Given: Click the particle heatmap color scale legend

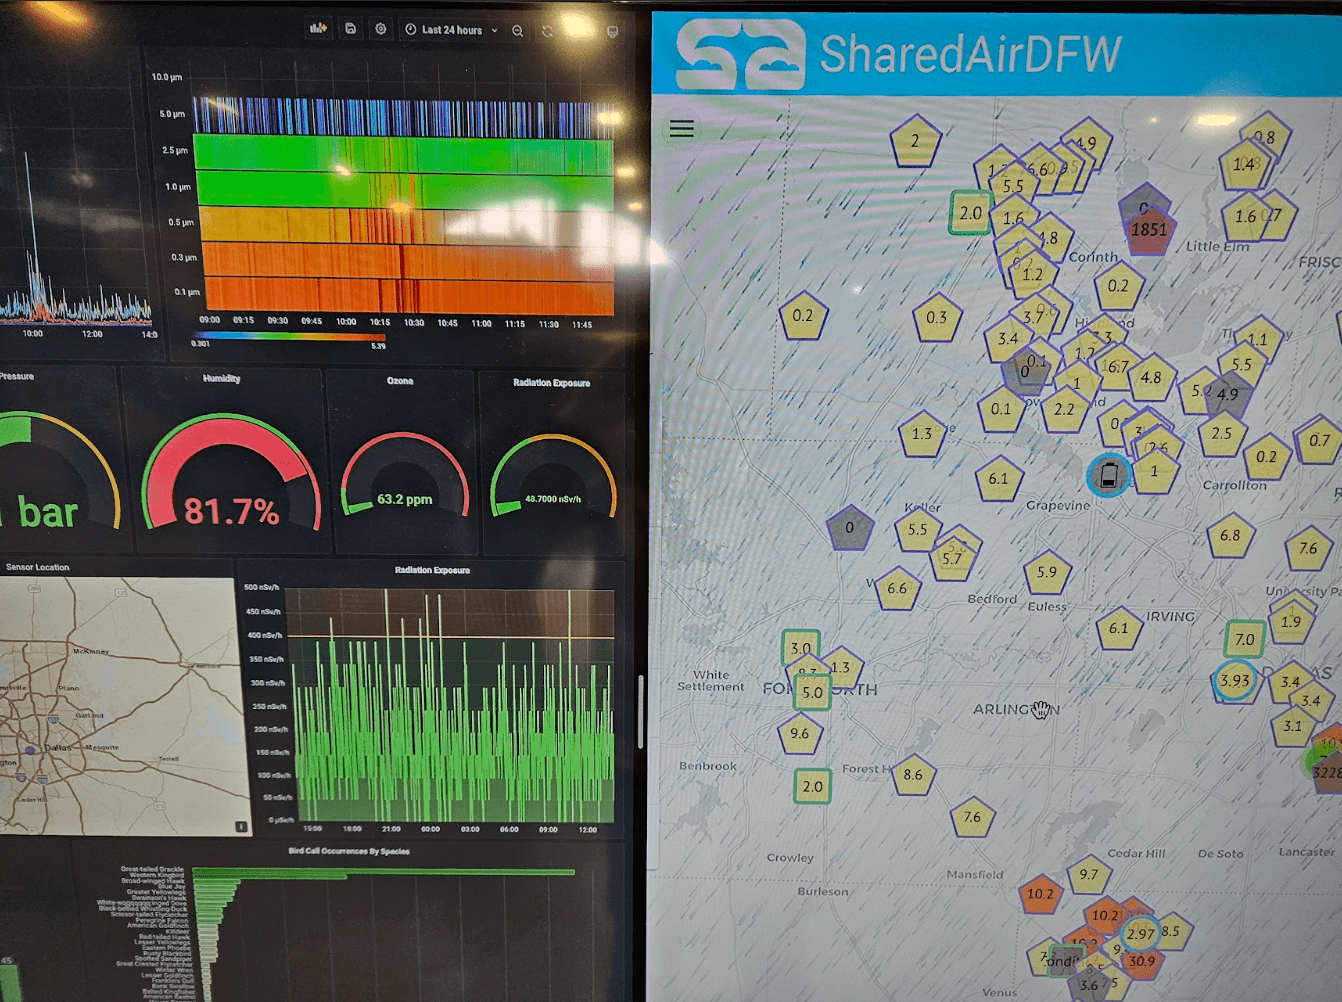Looking at the screenshot, I should (x=288, y=337).
